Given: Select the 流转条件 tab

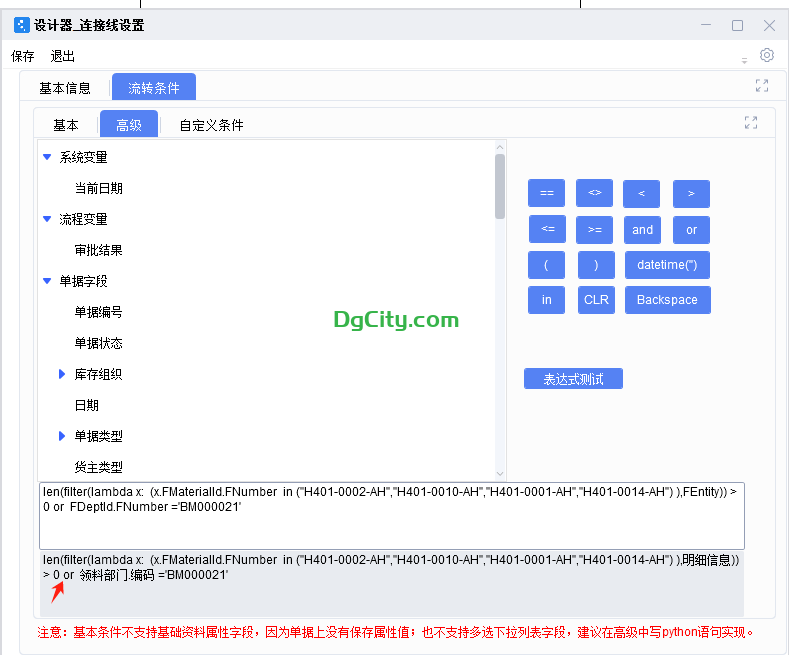Looking at the screenshot, I should 154,88.
